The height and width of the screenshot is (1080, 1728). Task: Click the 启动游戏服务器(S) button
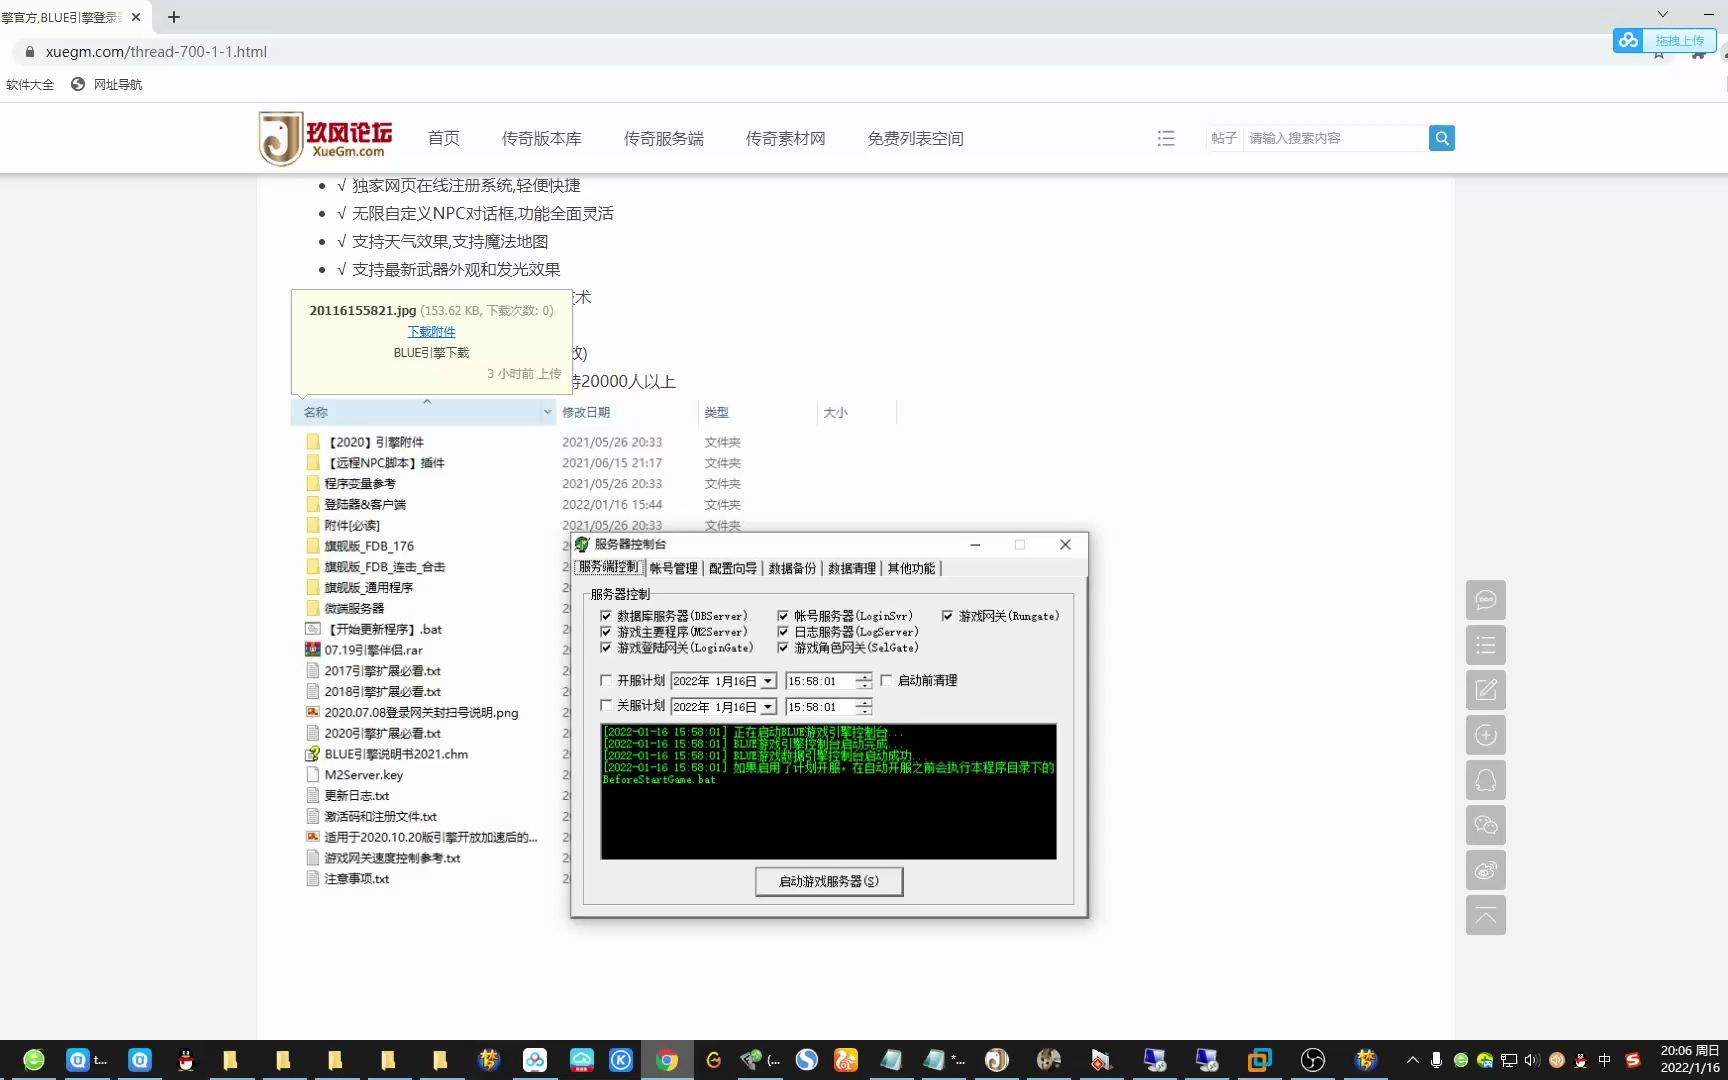pyautogui.click(x=829, y=881)
